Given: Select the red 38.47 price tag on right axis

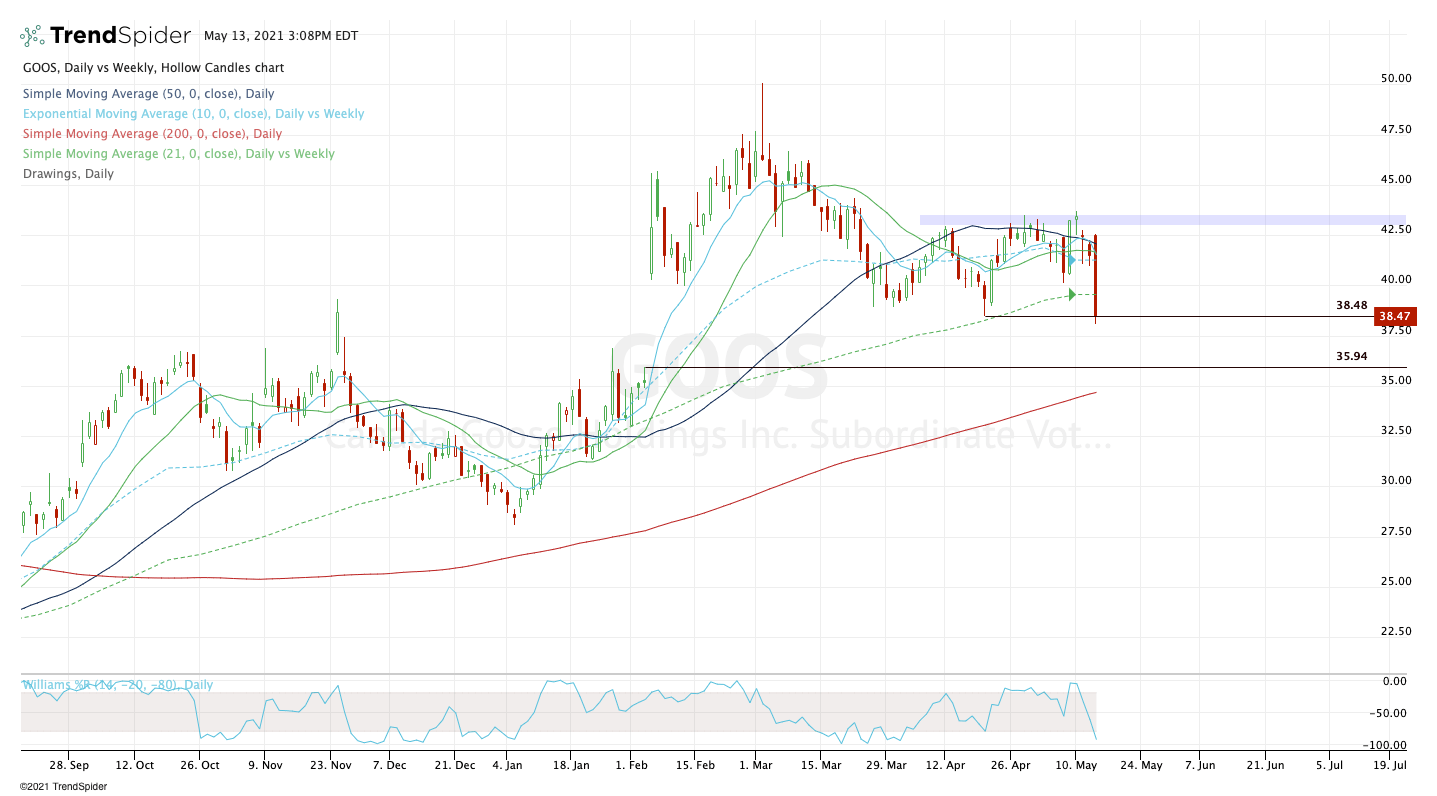Looking at the screenshot, I should [1398, 316].
